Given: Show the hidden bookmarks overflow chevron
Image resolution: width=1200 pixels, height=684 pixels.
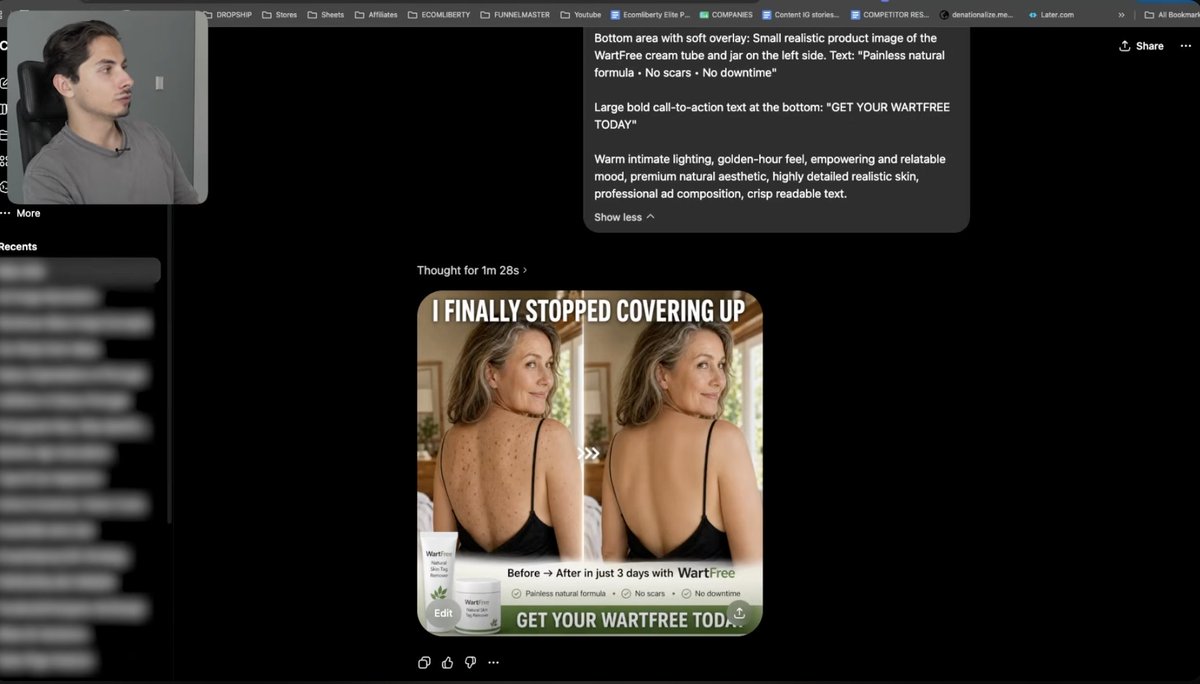Looking at the screenshot, I should tap(1121, 15).
